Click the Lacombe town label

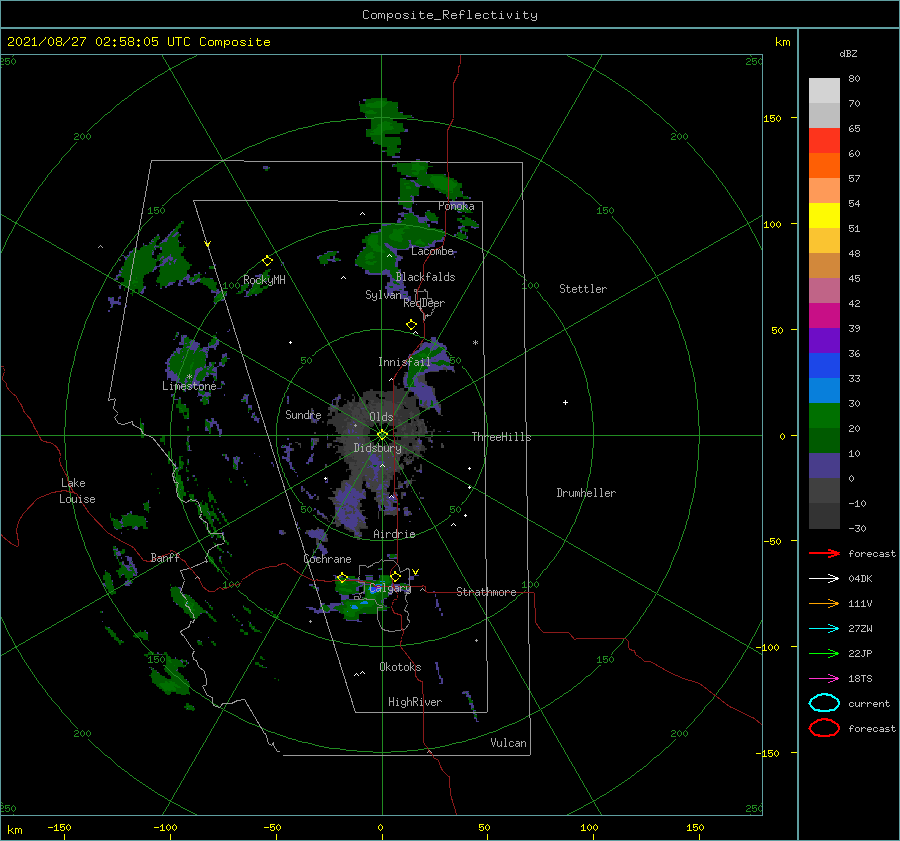pos(432,251)
